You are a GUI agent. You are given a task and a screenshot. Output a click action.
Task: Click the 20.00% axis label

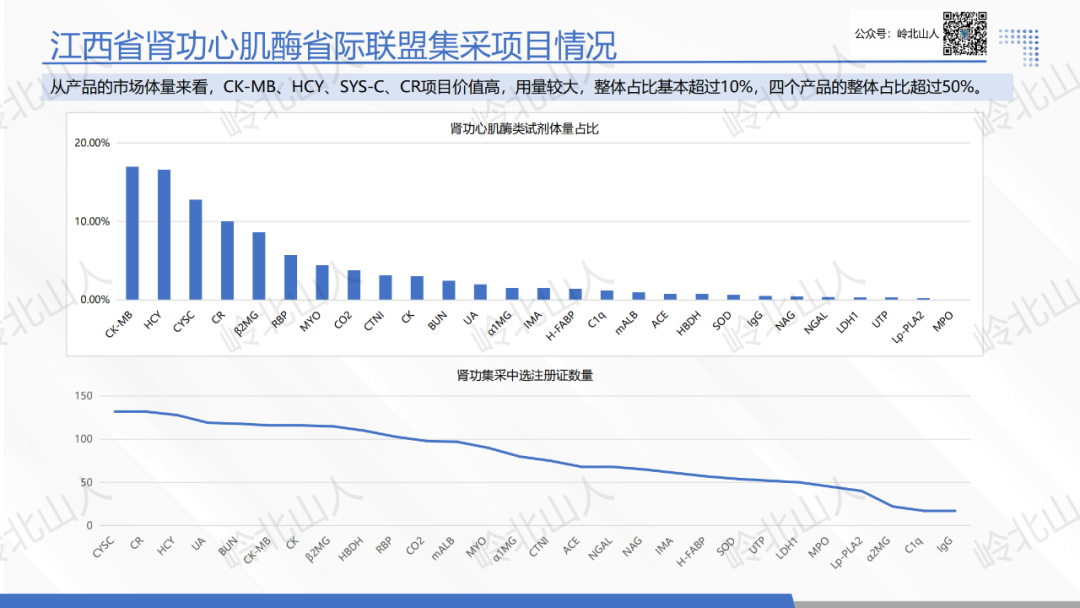pos(92,143)
